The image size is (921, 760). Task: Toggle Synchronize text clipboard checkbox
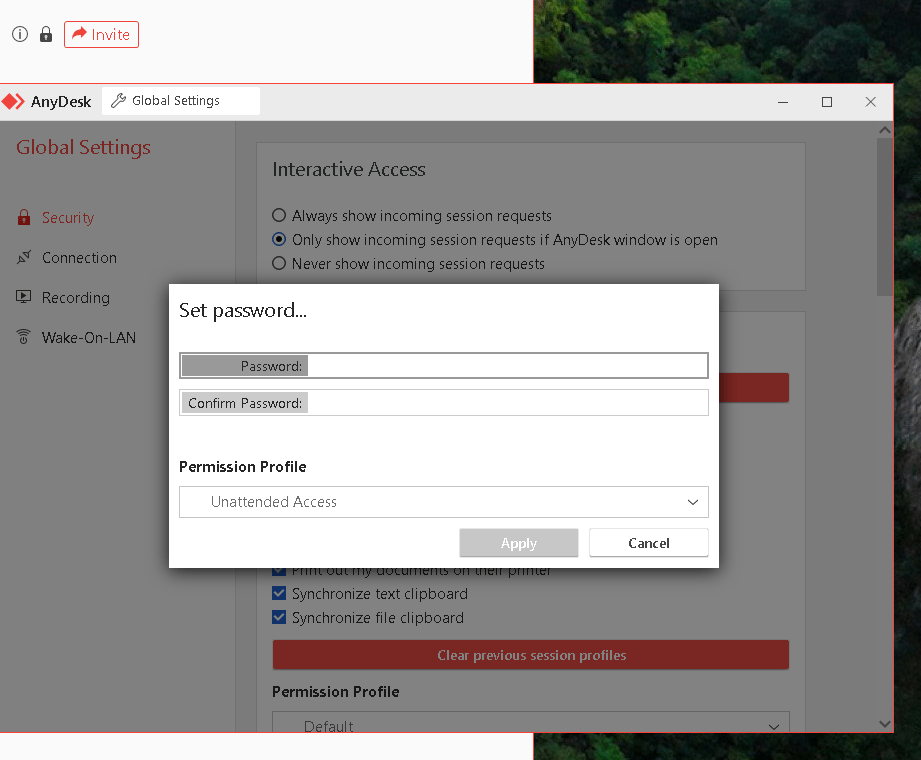click(x=279, y=594)
